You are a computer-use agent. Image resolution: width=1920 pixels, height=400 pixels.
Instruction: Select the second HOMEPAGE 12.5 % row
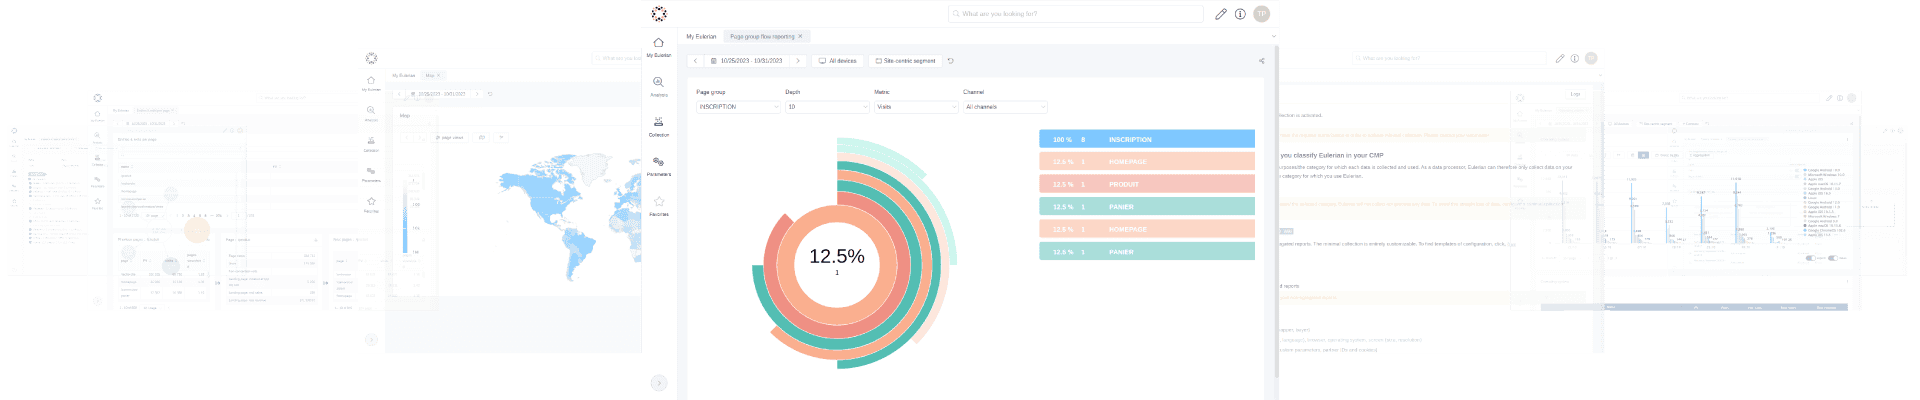click(x=1147, y=229)
